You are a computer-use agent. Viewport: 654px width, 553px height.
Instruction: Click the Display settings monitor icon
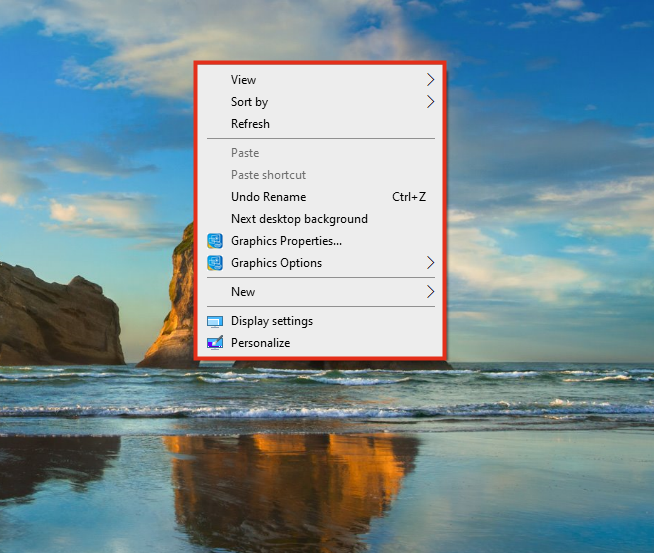215,322
